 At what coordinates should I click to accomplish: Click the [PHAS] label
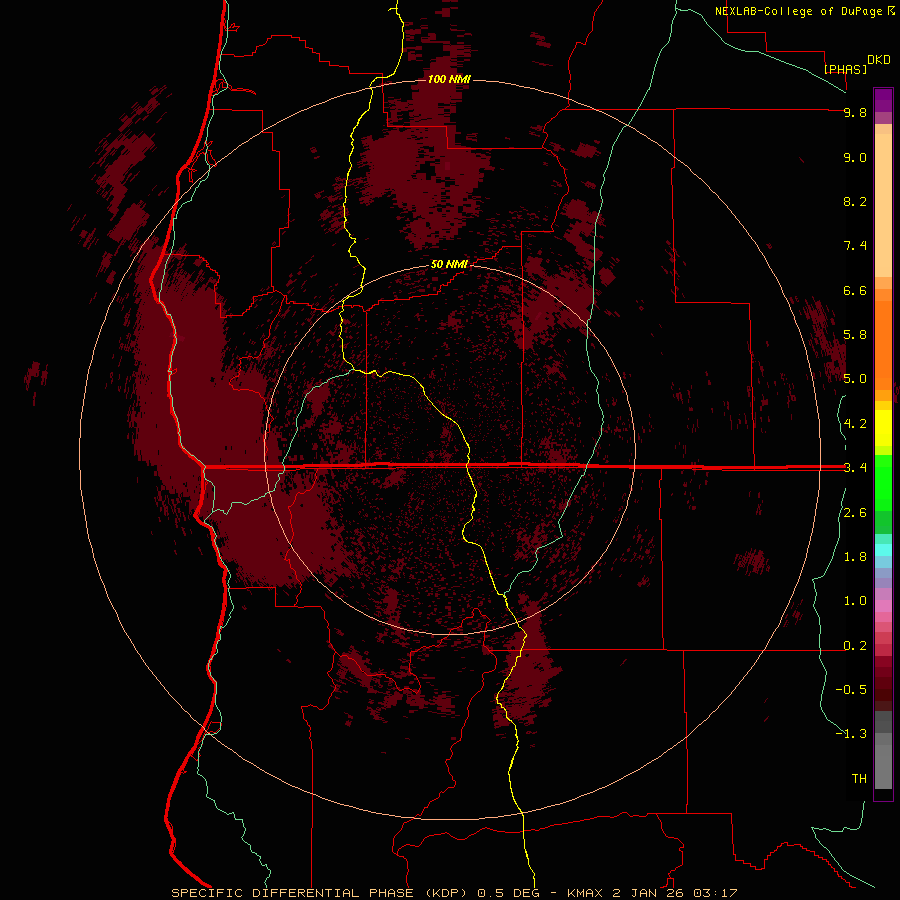coord(845,69)
